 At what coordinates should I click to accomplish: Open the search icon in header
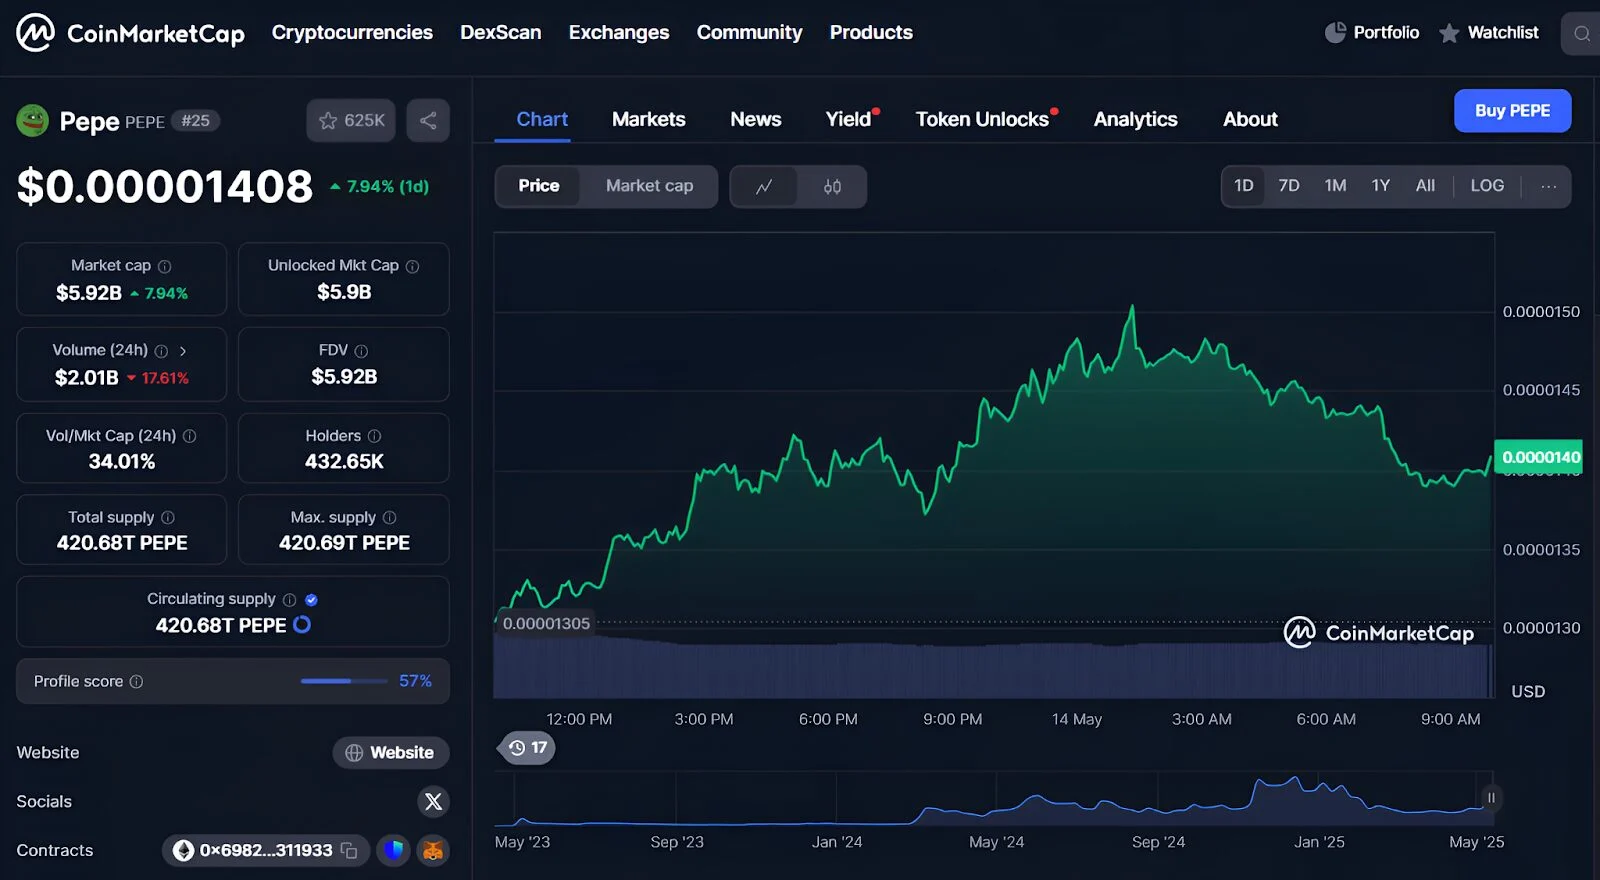coord(1582,34)
